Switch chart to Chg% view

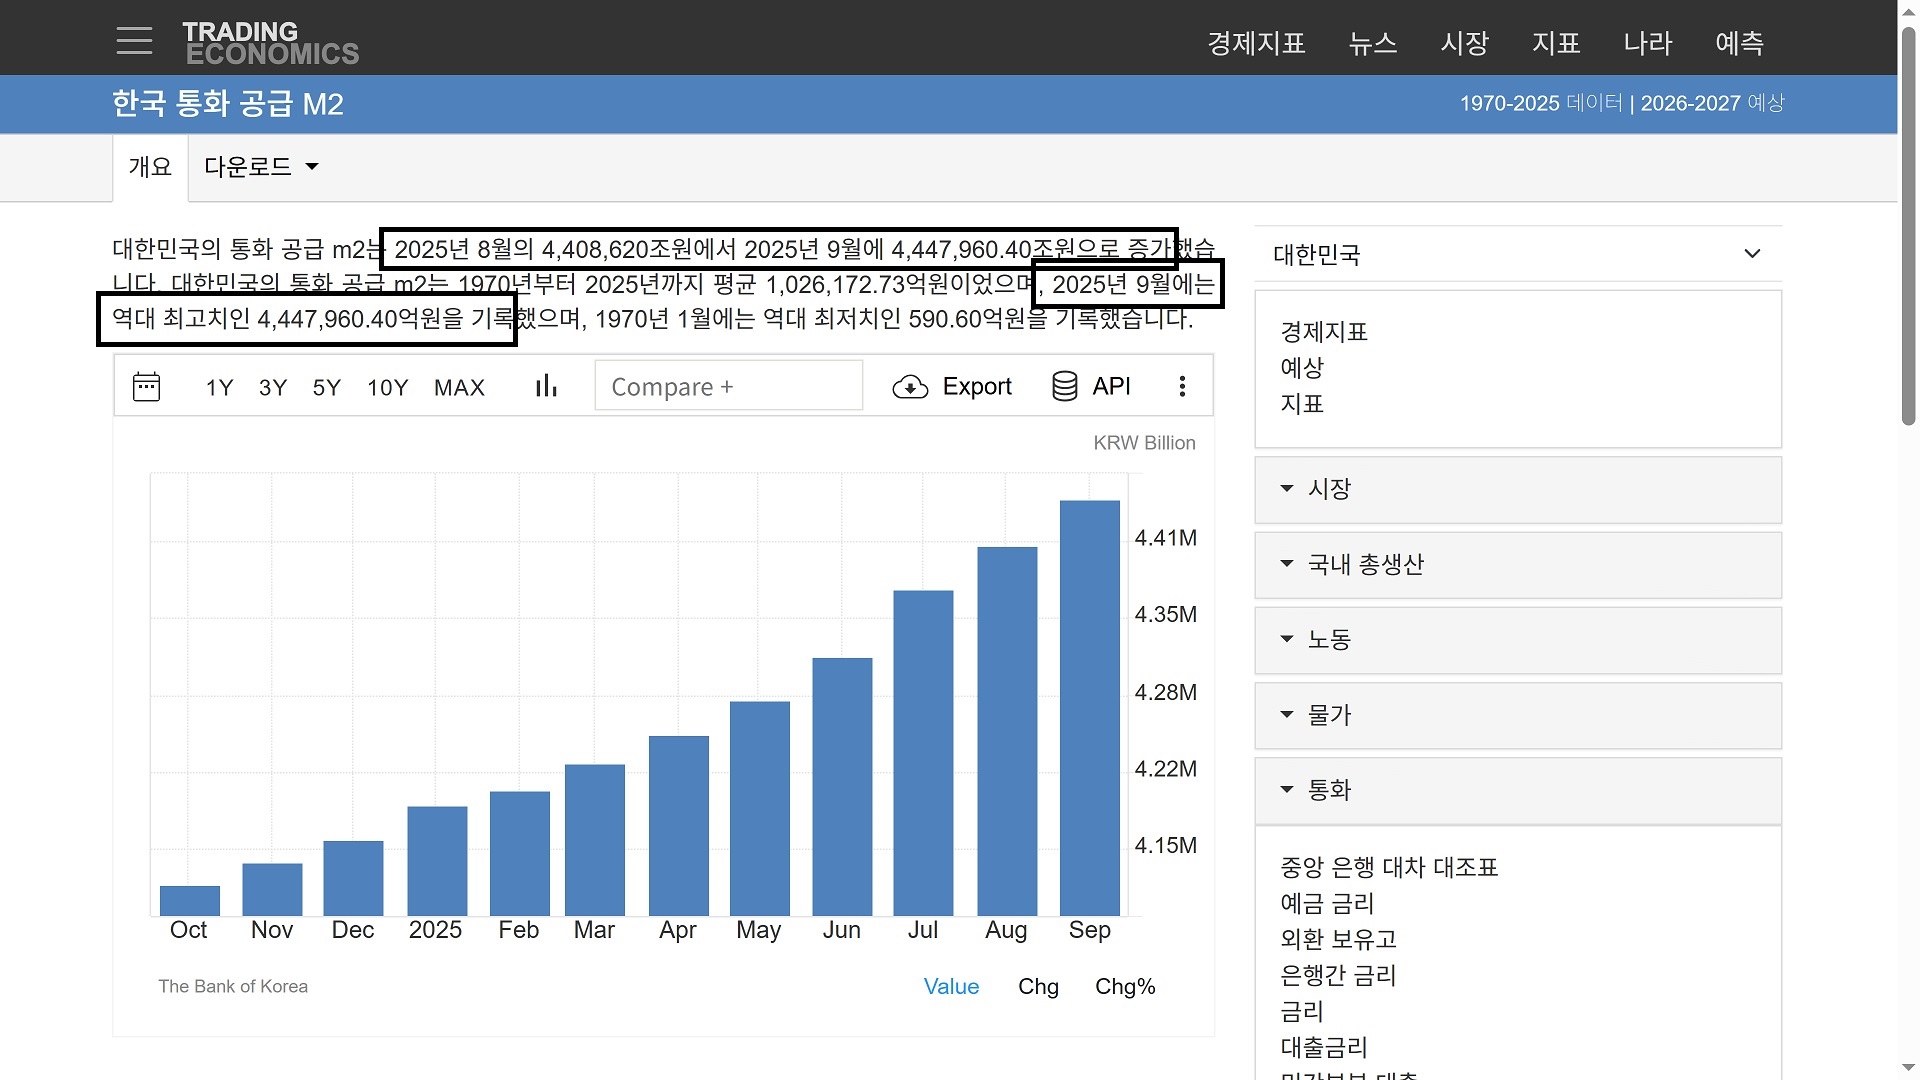pyautogui.click(x=1125, y=987)
